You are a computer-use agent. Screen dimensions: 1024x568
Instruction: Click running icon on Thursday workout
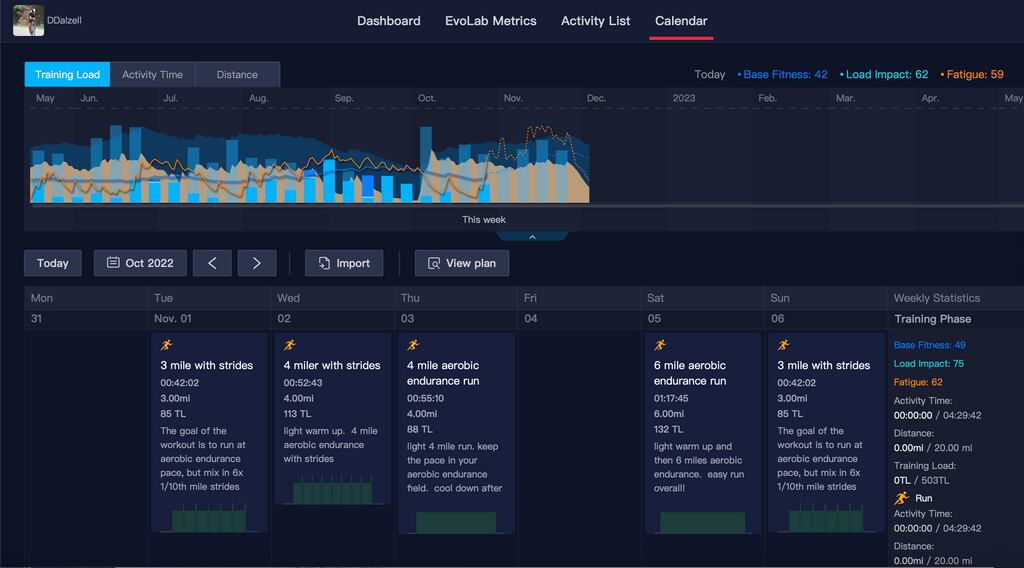(413, 345)
